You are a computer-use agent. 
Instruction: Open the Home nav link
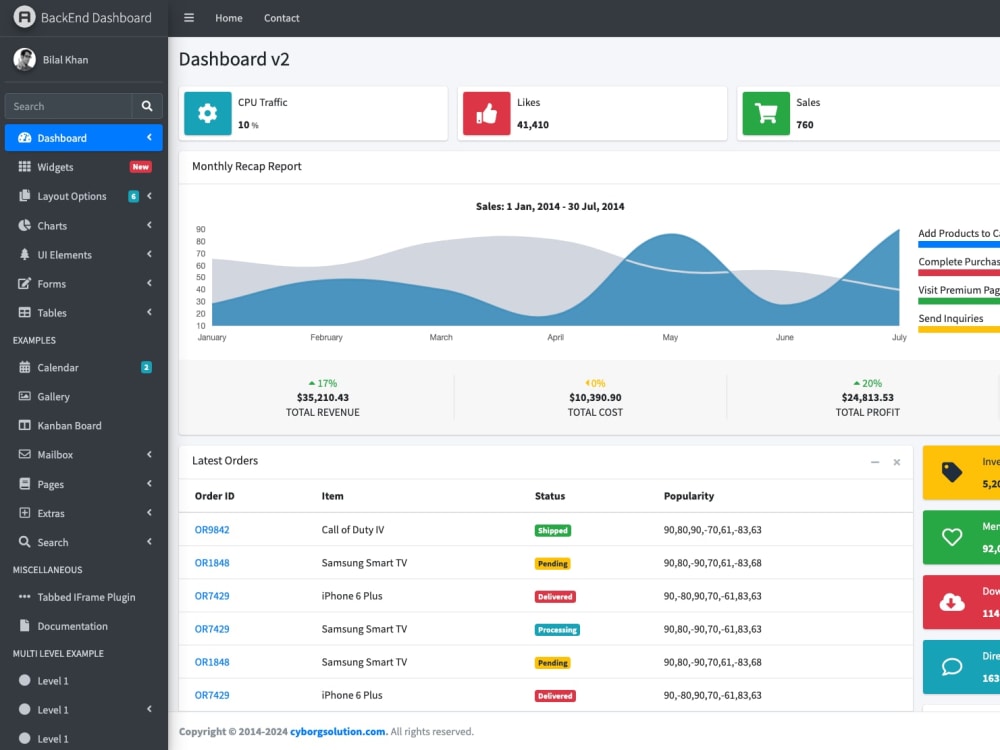tap(228, 18)
